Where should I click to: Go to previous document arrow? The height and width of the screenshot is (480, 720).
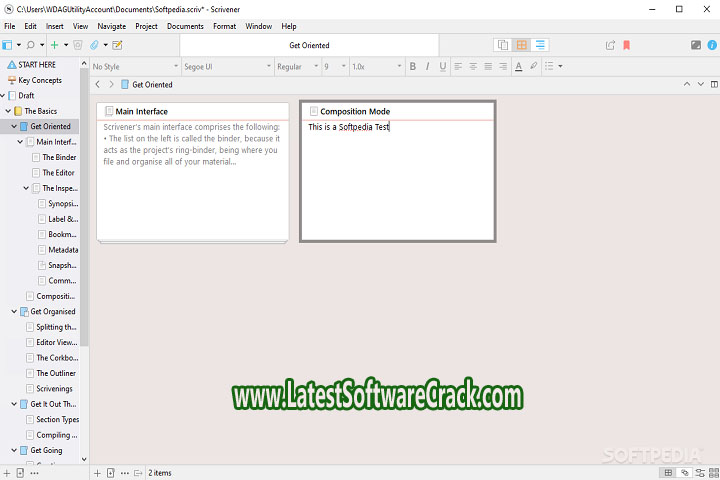pyautogui.click(x=686, y=84)
